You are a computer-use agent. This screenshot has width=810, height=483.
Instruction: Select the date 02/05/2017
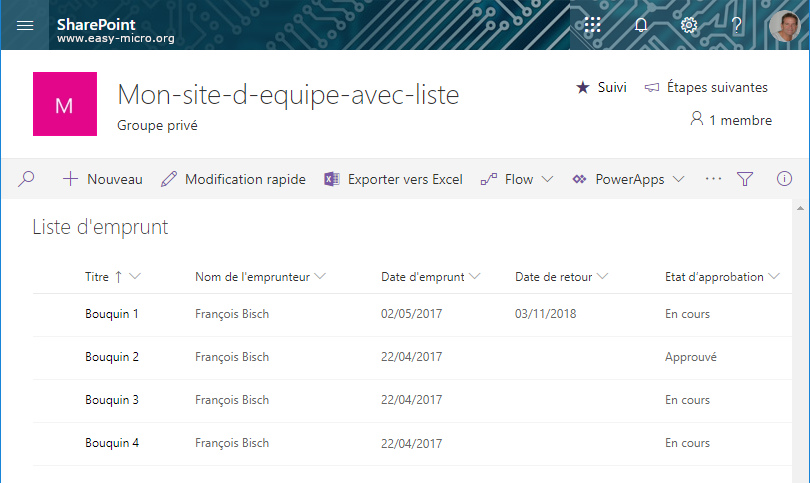click(411, 314)
